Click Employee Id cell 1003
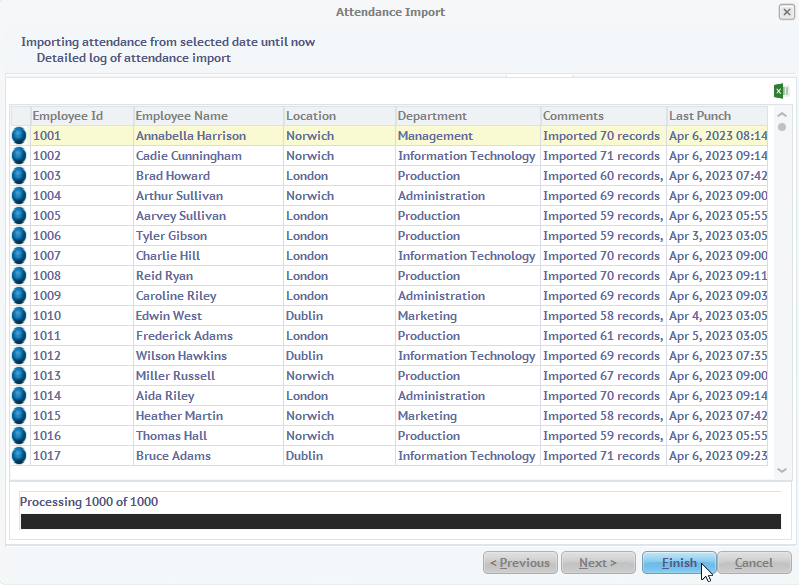 pos(82,176)
